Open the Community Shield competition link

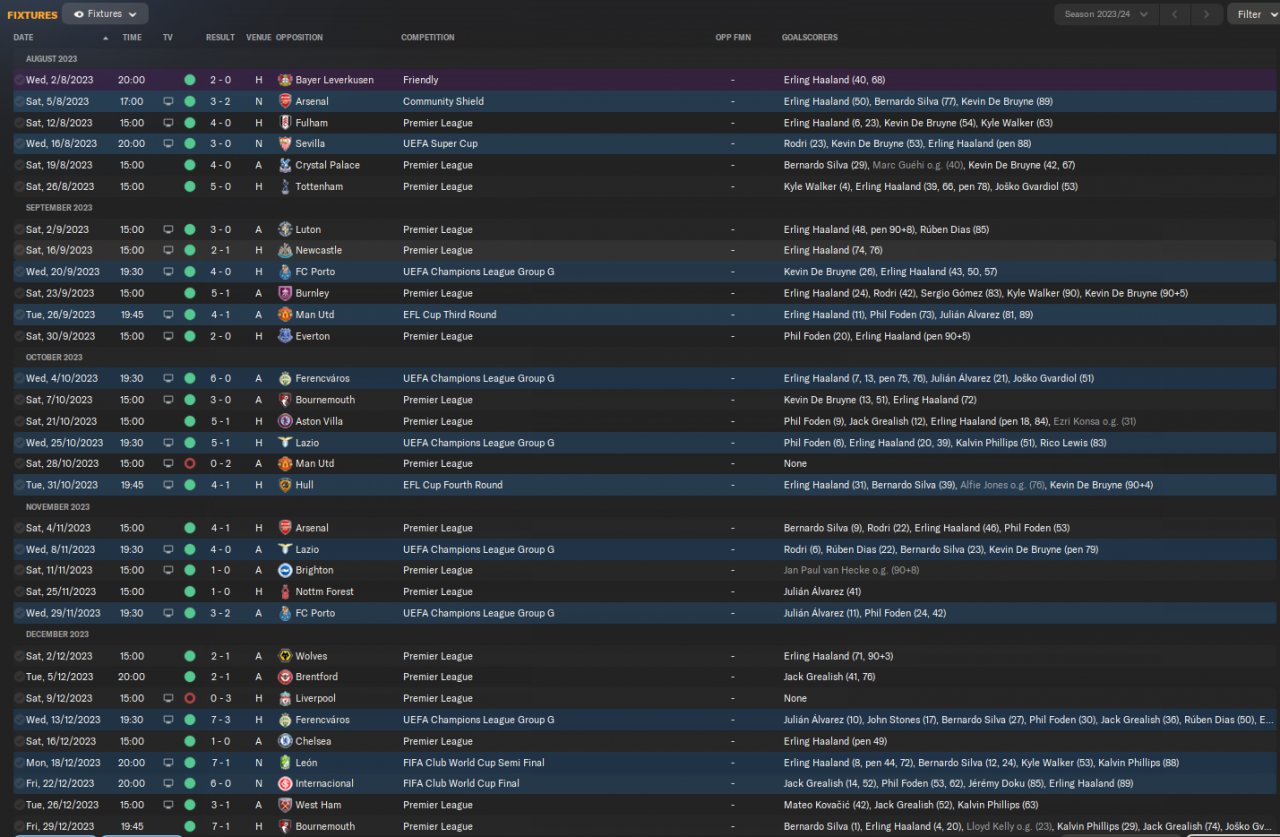pyautogui.click(x=443, y=102)
